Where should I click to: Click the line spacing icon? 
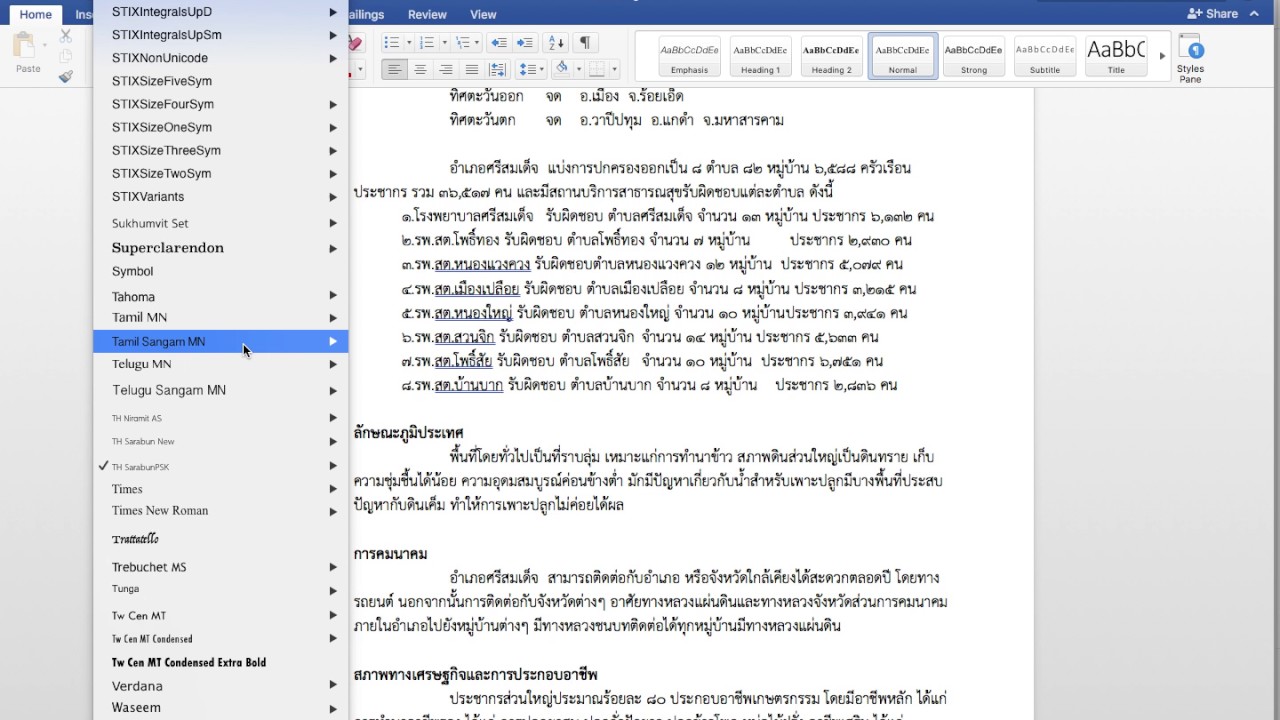(x=527, y=69)
